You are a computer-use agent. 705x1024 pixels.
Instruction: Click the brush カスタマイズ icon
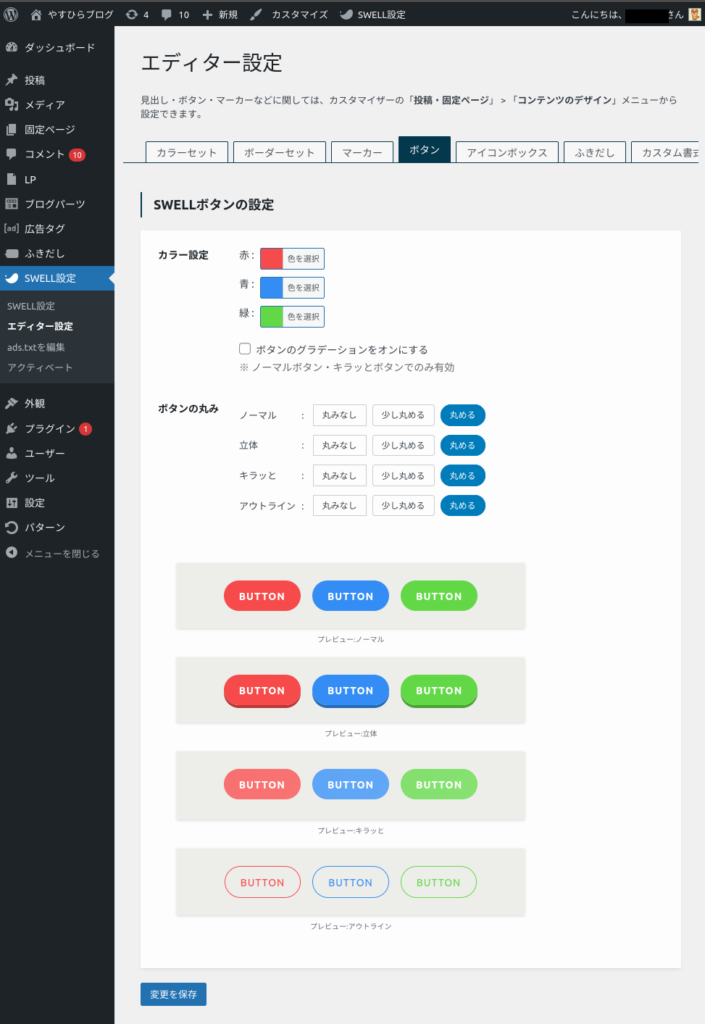pos(256,14)
